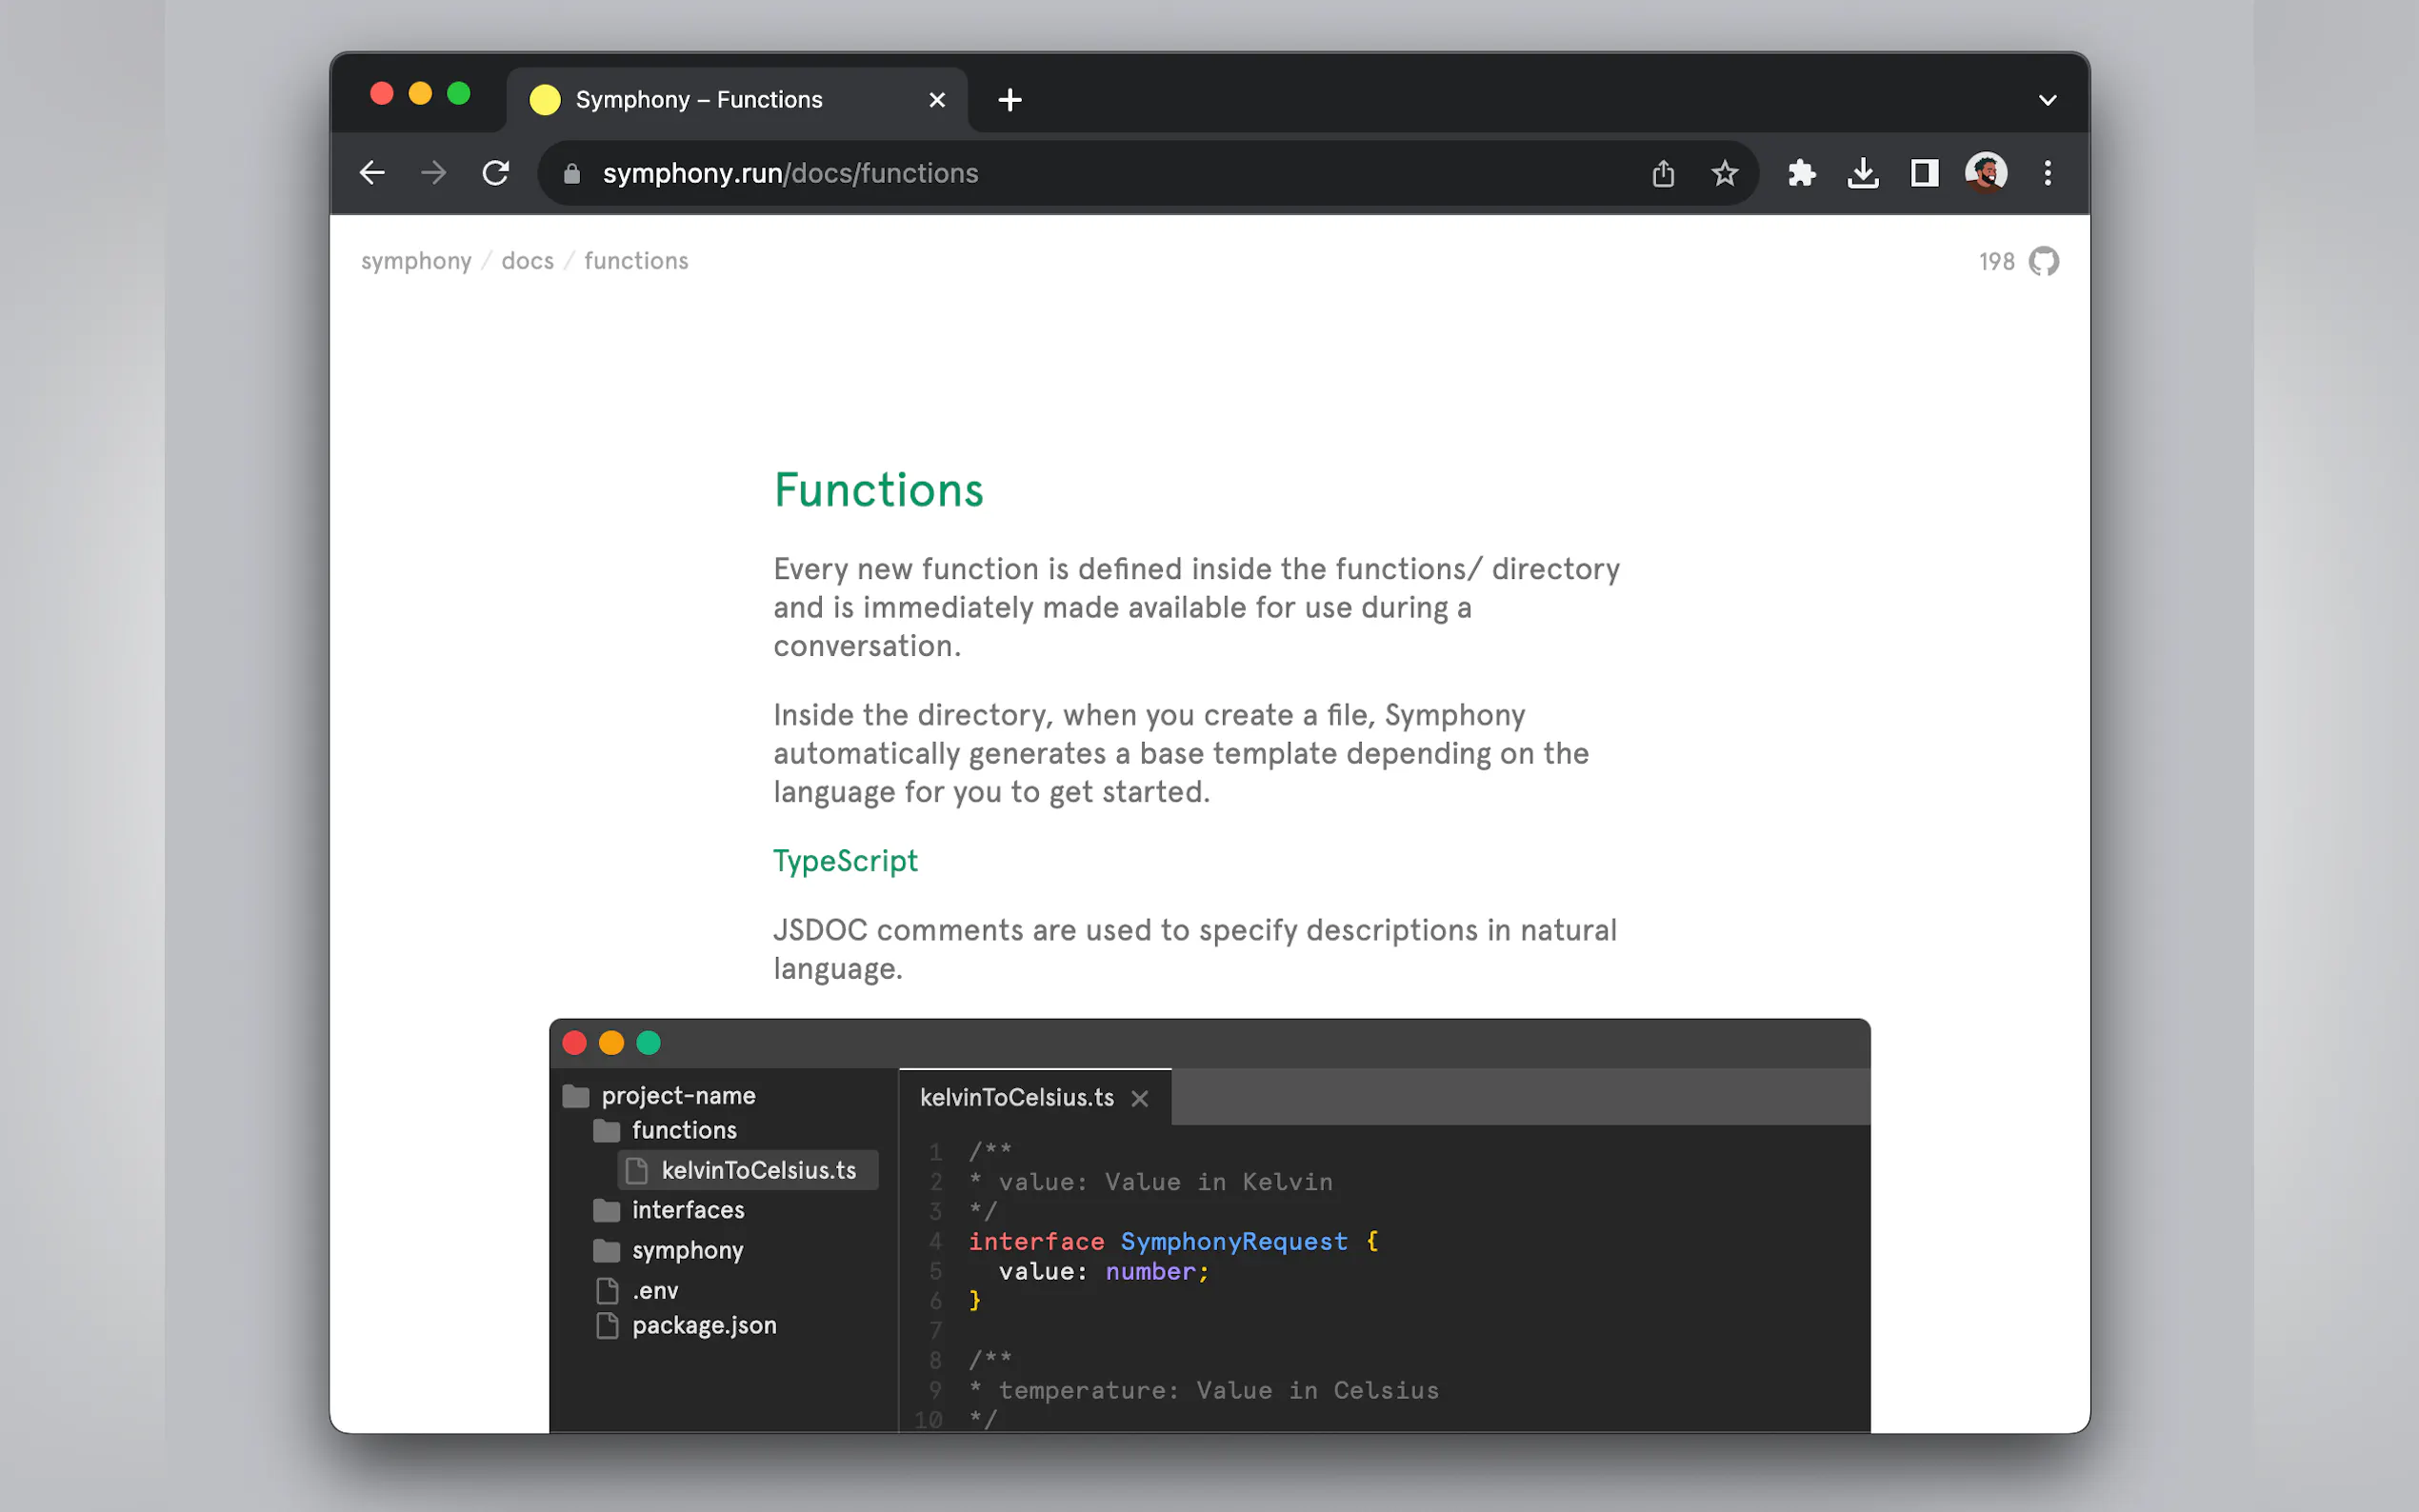Click the project-name folder icon
Screen dimensions: 2419x1512
(x=576, y=1096)
